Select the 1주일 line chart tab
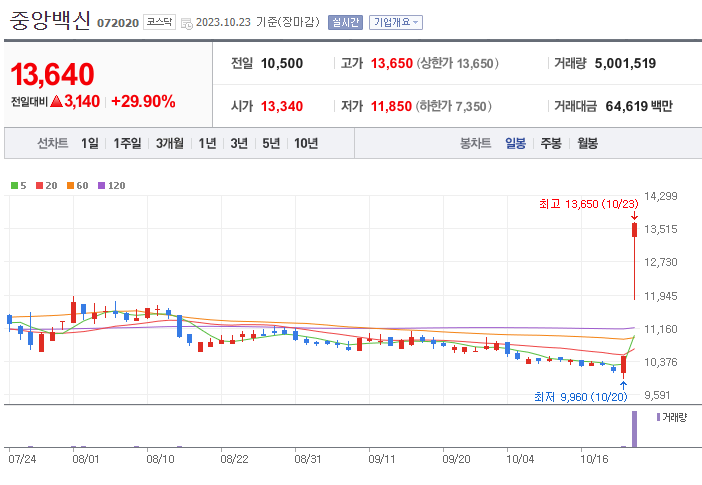Viewport: 702px width, 485px height. (x=127, y=143)
